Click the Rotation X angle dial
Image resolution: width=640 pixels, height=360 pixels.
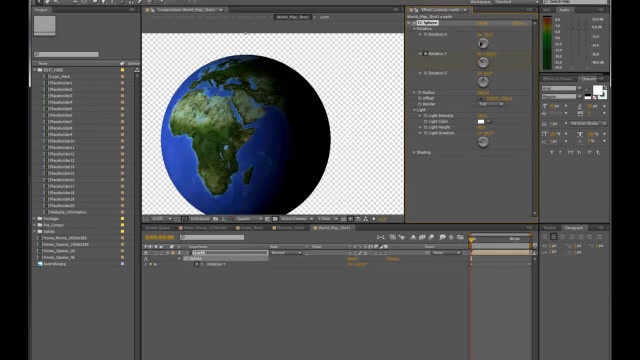coord(483,43)
